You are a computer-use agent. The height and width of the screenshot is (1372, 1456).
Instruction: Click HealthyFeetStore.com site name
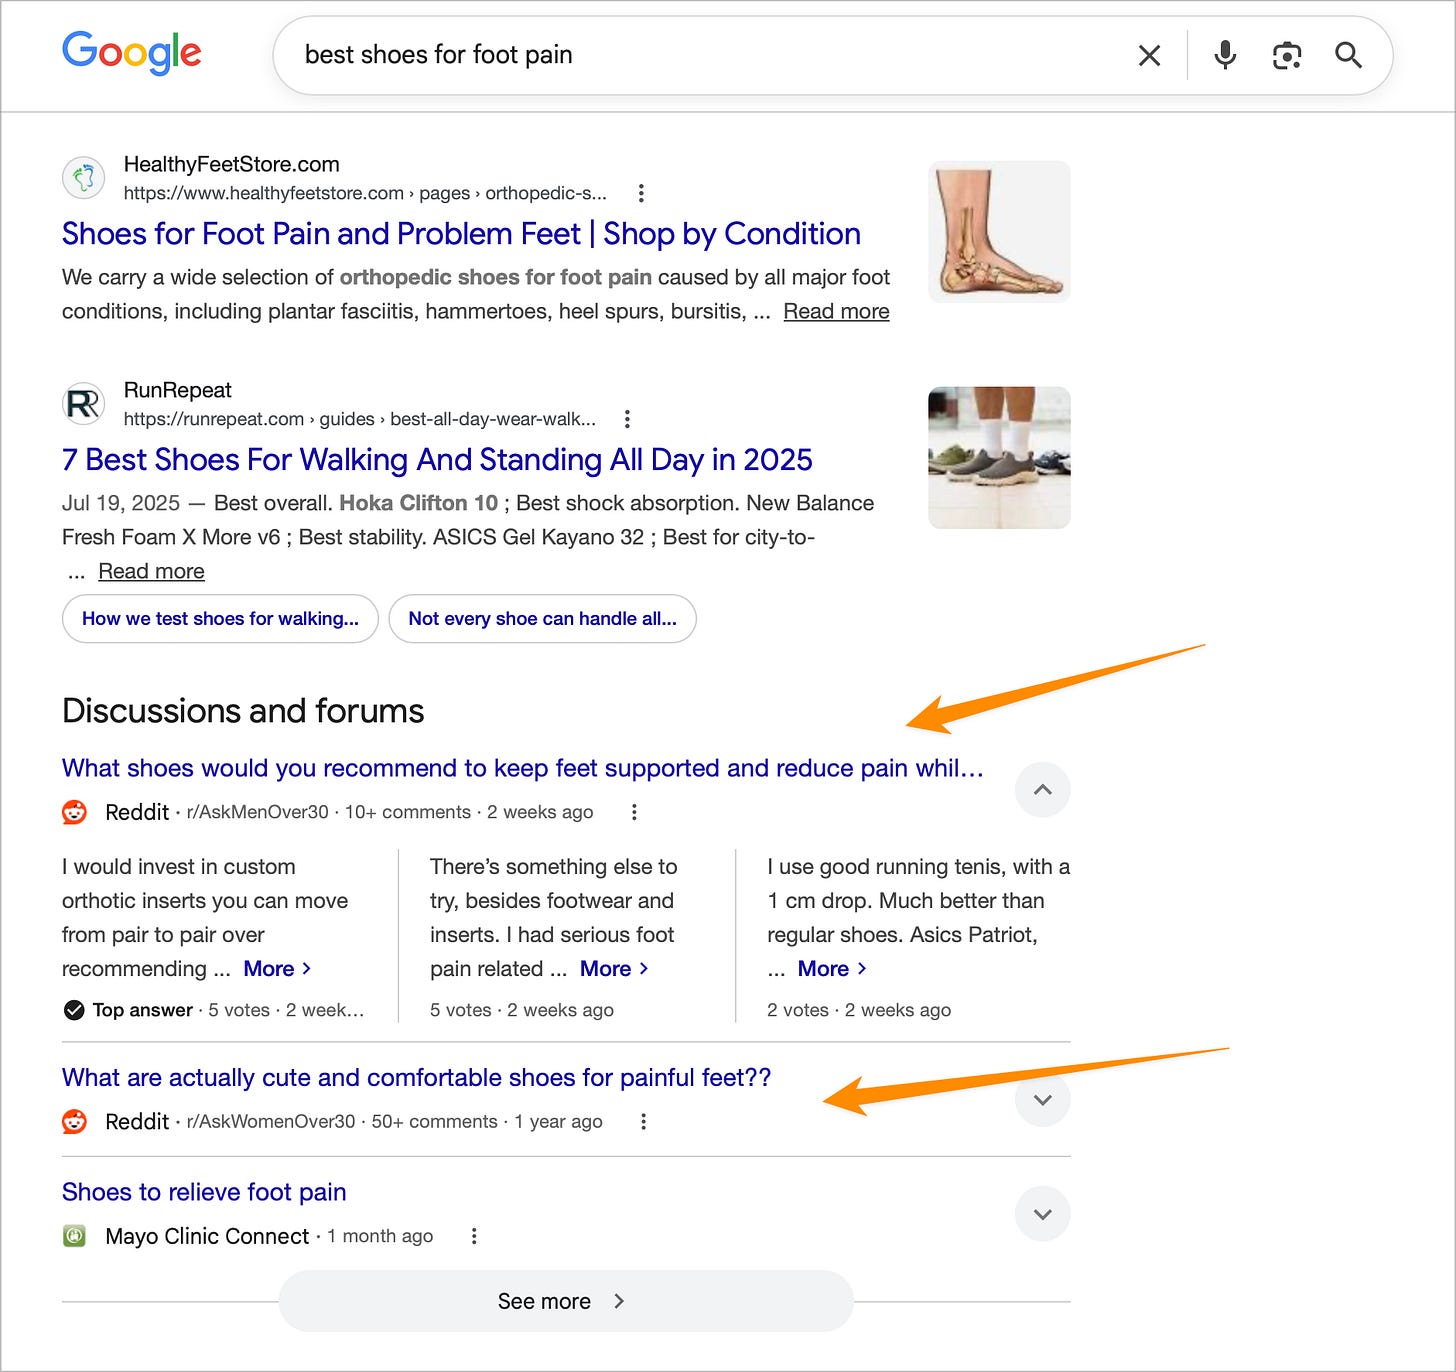pos(231,164)
